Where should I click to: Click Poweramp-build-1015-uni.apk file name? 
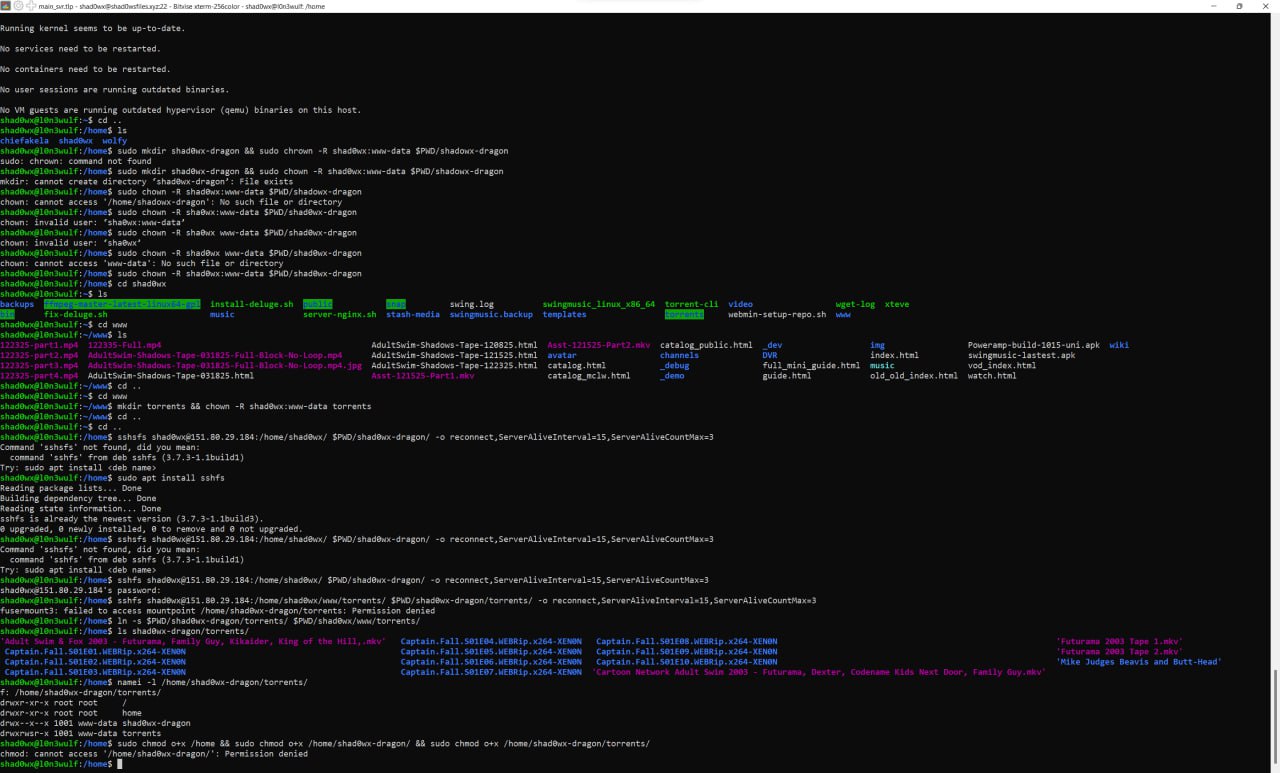[x=1033, y=345]
